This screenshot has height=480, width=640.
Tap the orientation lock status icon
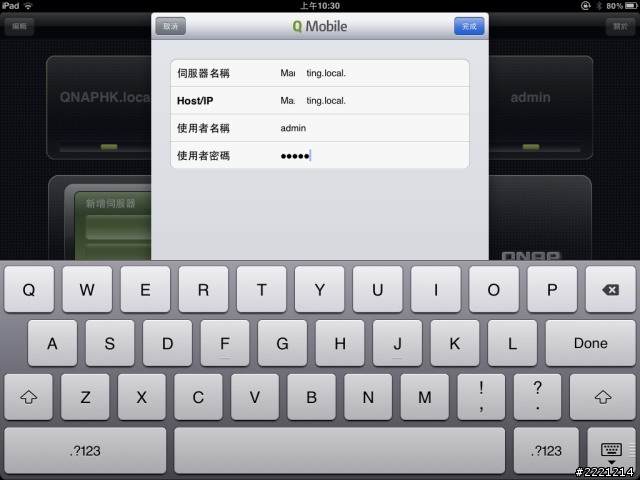point(585,6)
